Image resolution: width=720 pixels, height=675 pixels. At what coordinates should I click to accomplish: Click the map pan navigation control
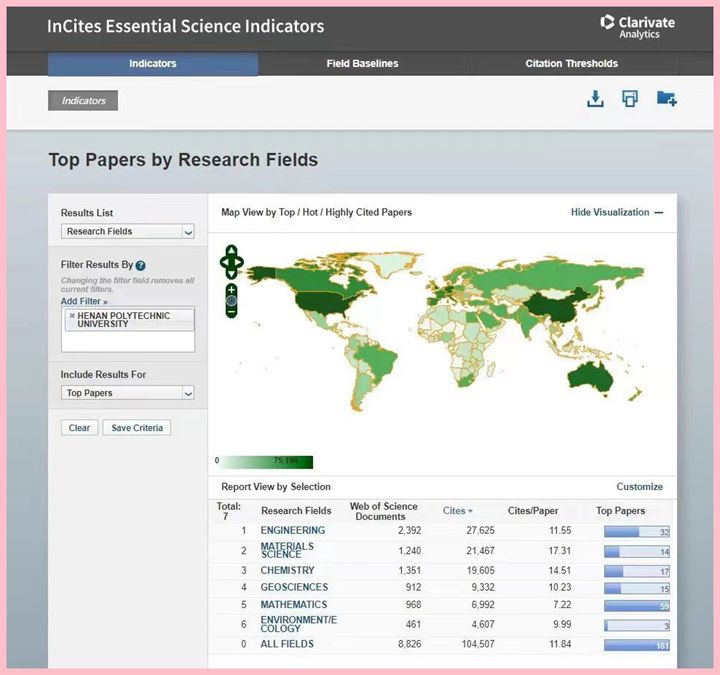click(x=231, y=263)
